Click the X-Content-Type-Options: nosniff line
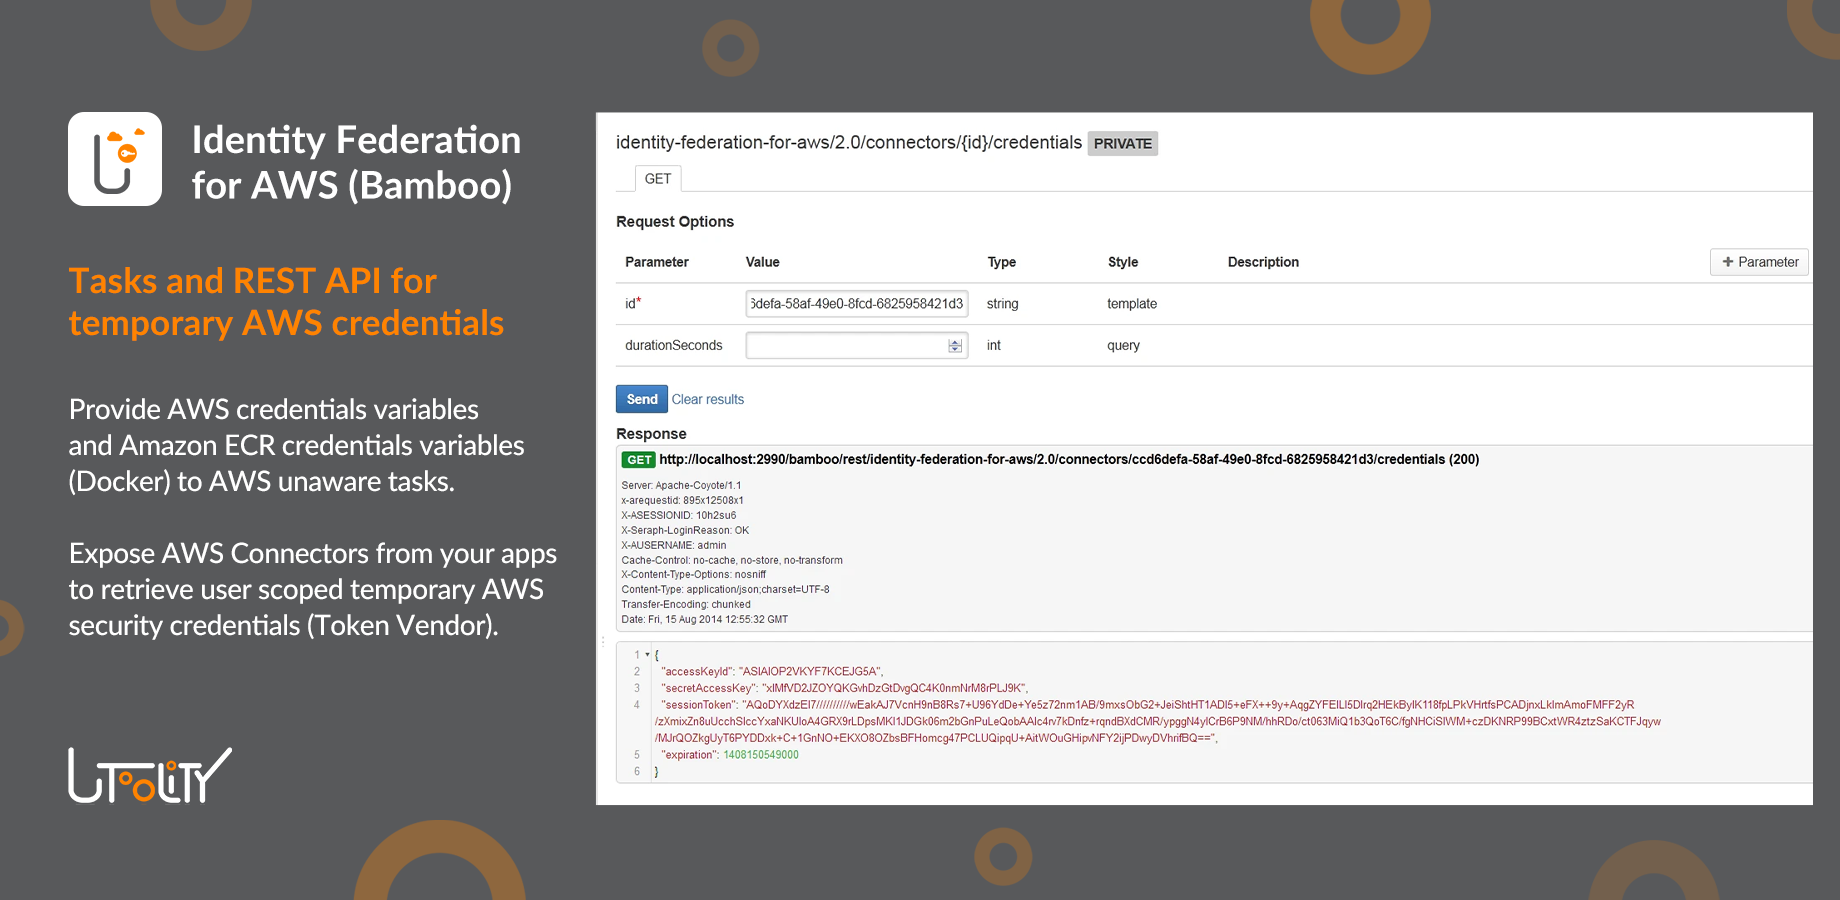This screenshot has height=900, width=1840. click(694, 575)
